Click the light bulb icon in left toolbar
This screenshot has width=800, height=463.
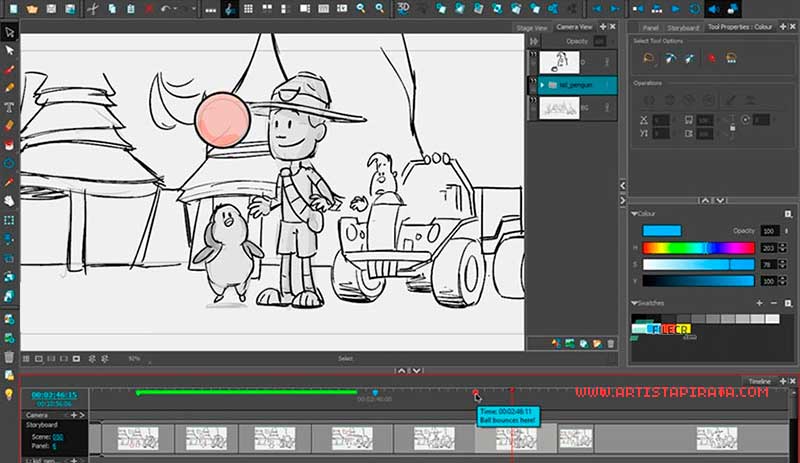click(9, 394)
